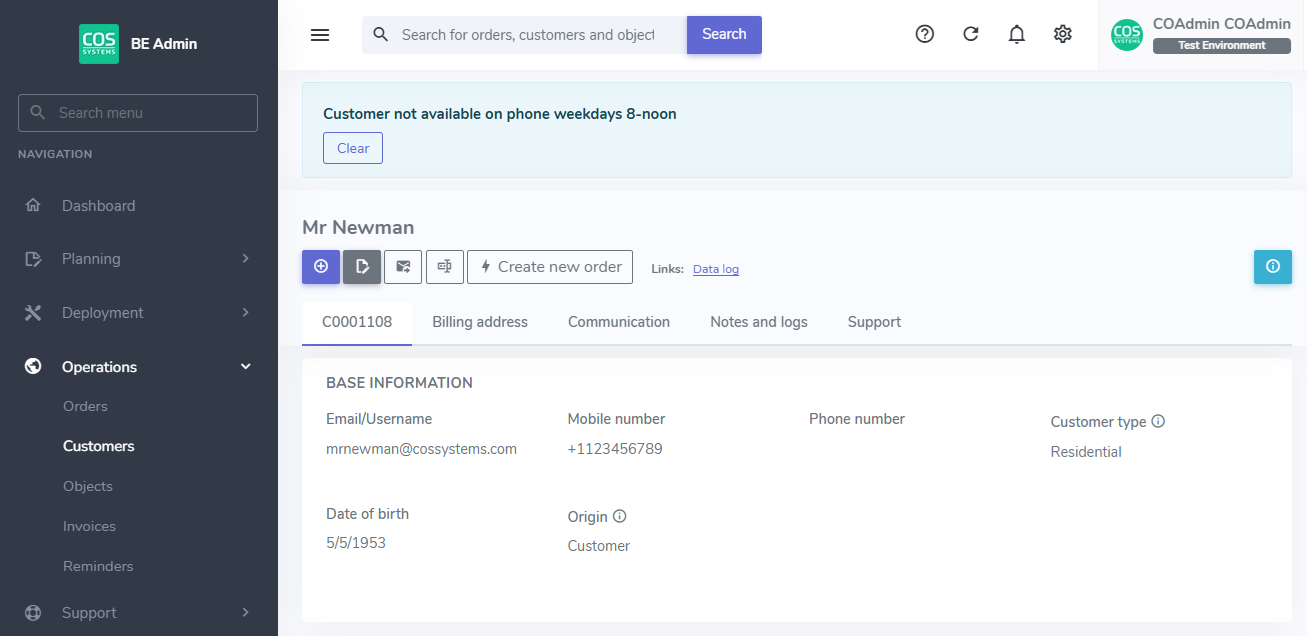Click the COAdmin user avatar

tap(1127, 35)
